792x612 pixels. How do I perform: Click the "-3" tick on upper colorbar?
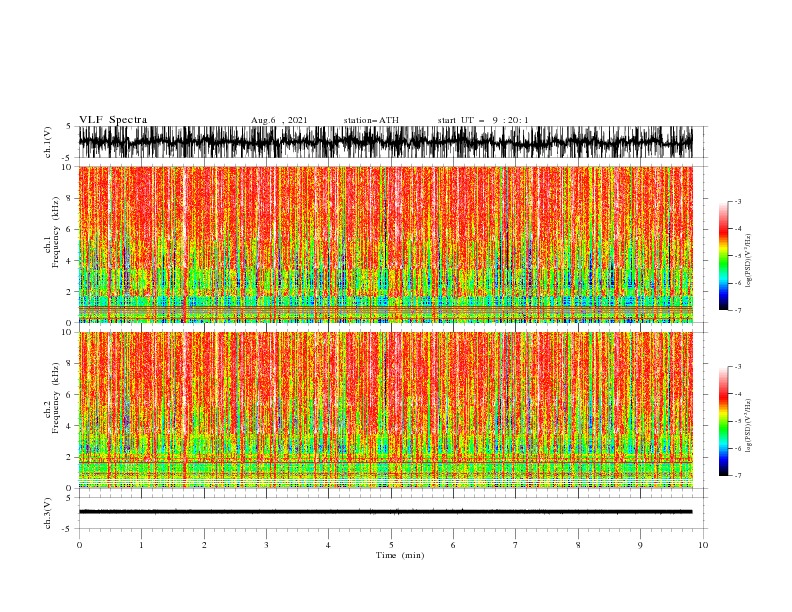click(737, 201)
